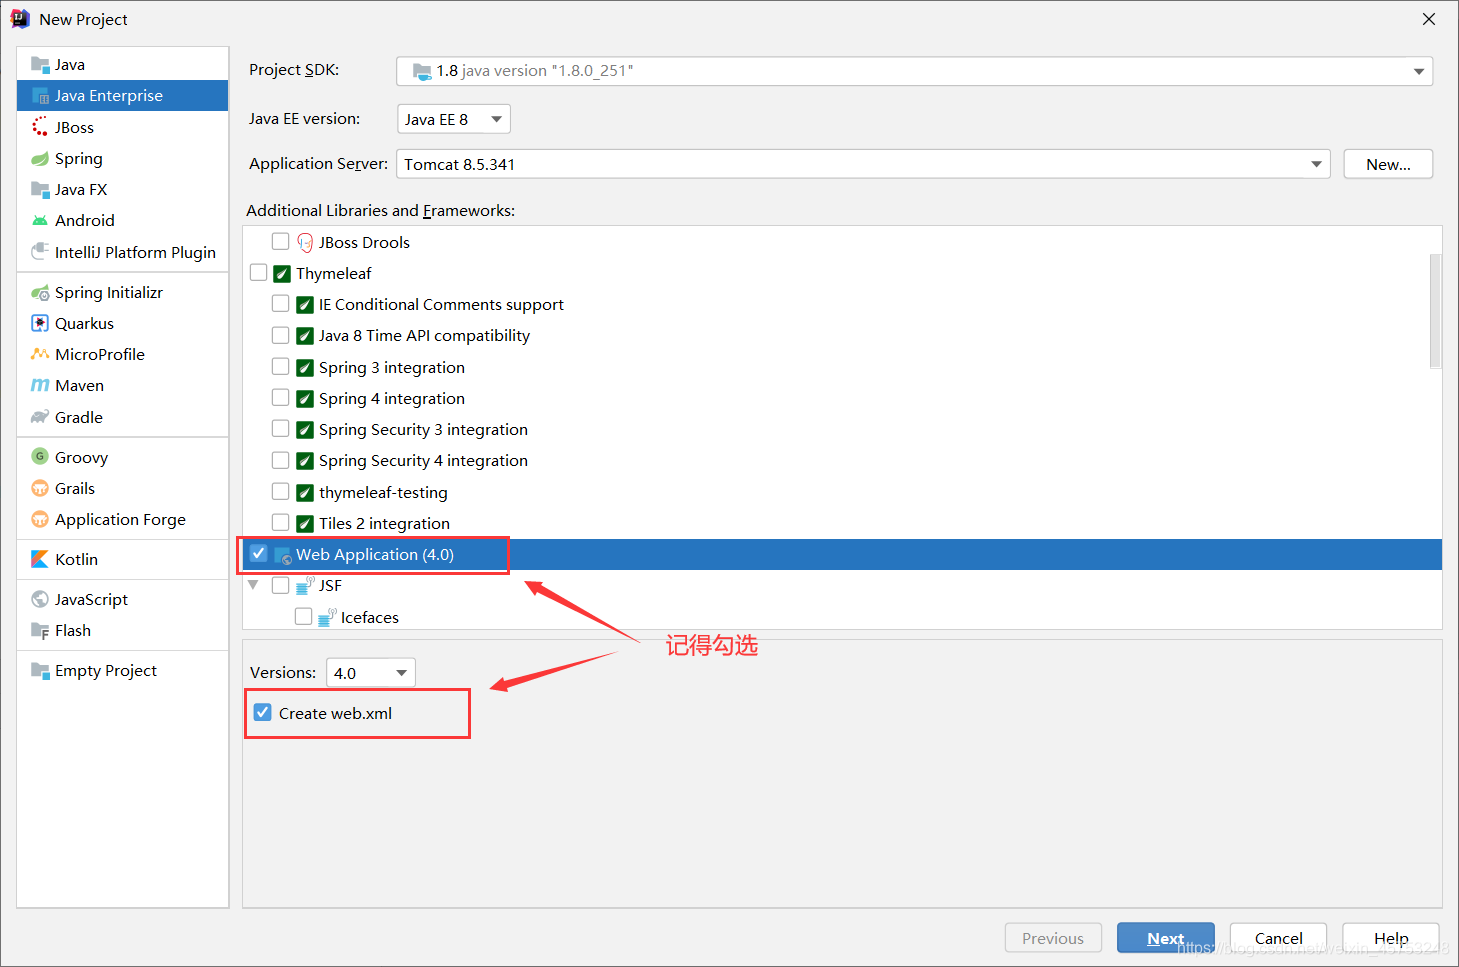Click the JBoss red dots icon
The image size is (1459, 967).
coord(40,127)
